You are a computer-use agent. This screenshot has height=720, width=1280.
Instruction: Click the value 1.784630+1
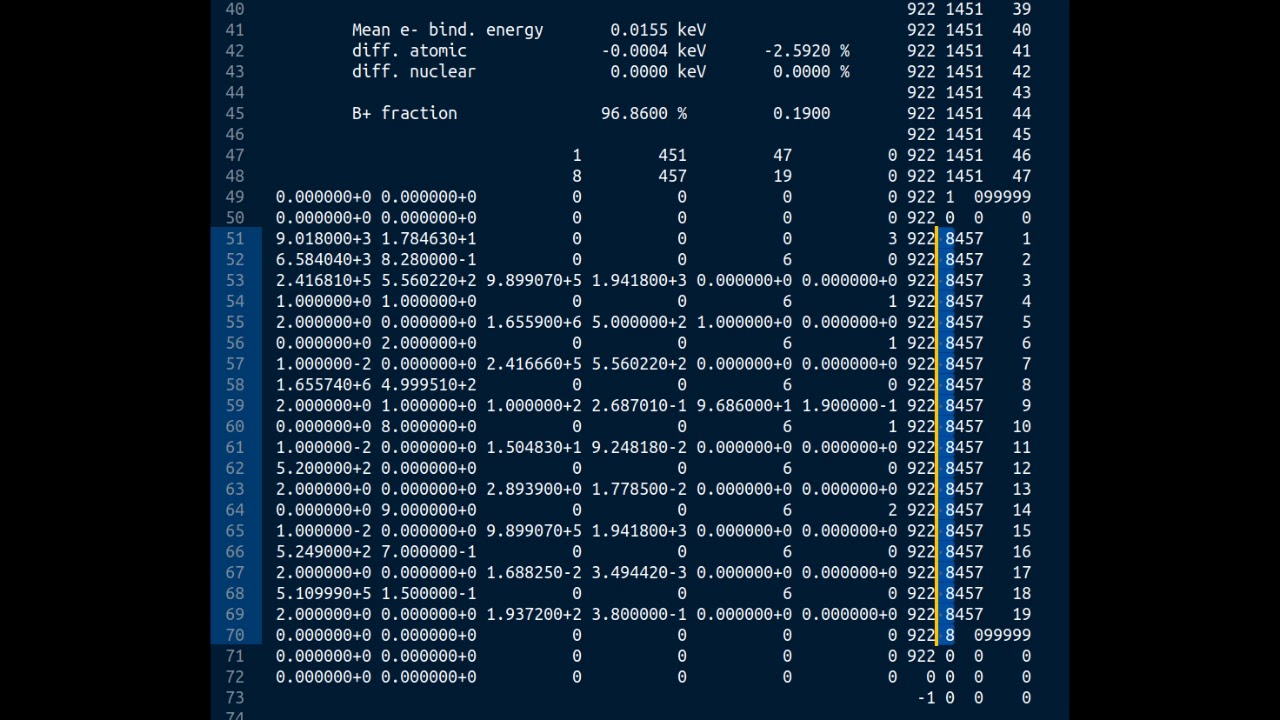[x=428, y=239]
